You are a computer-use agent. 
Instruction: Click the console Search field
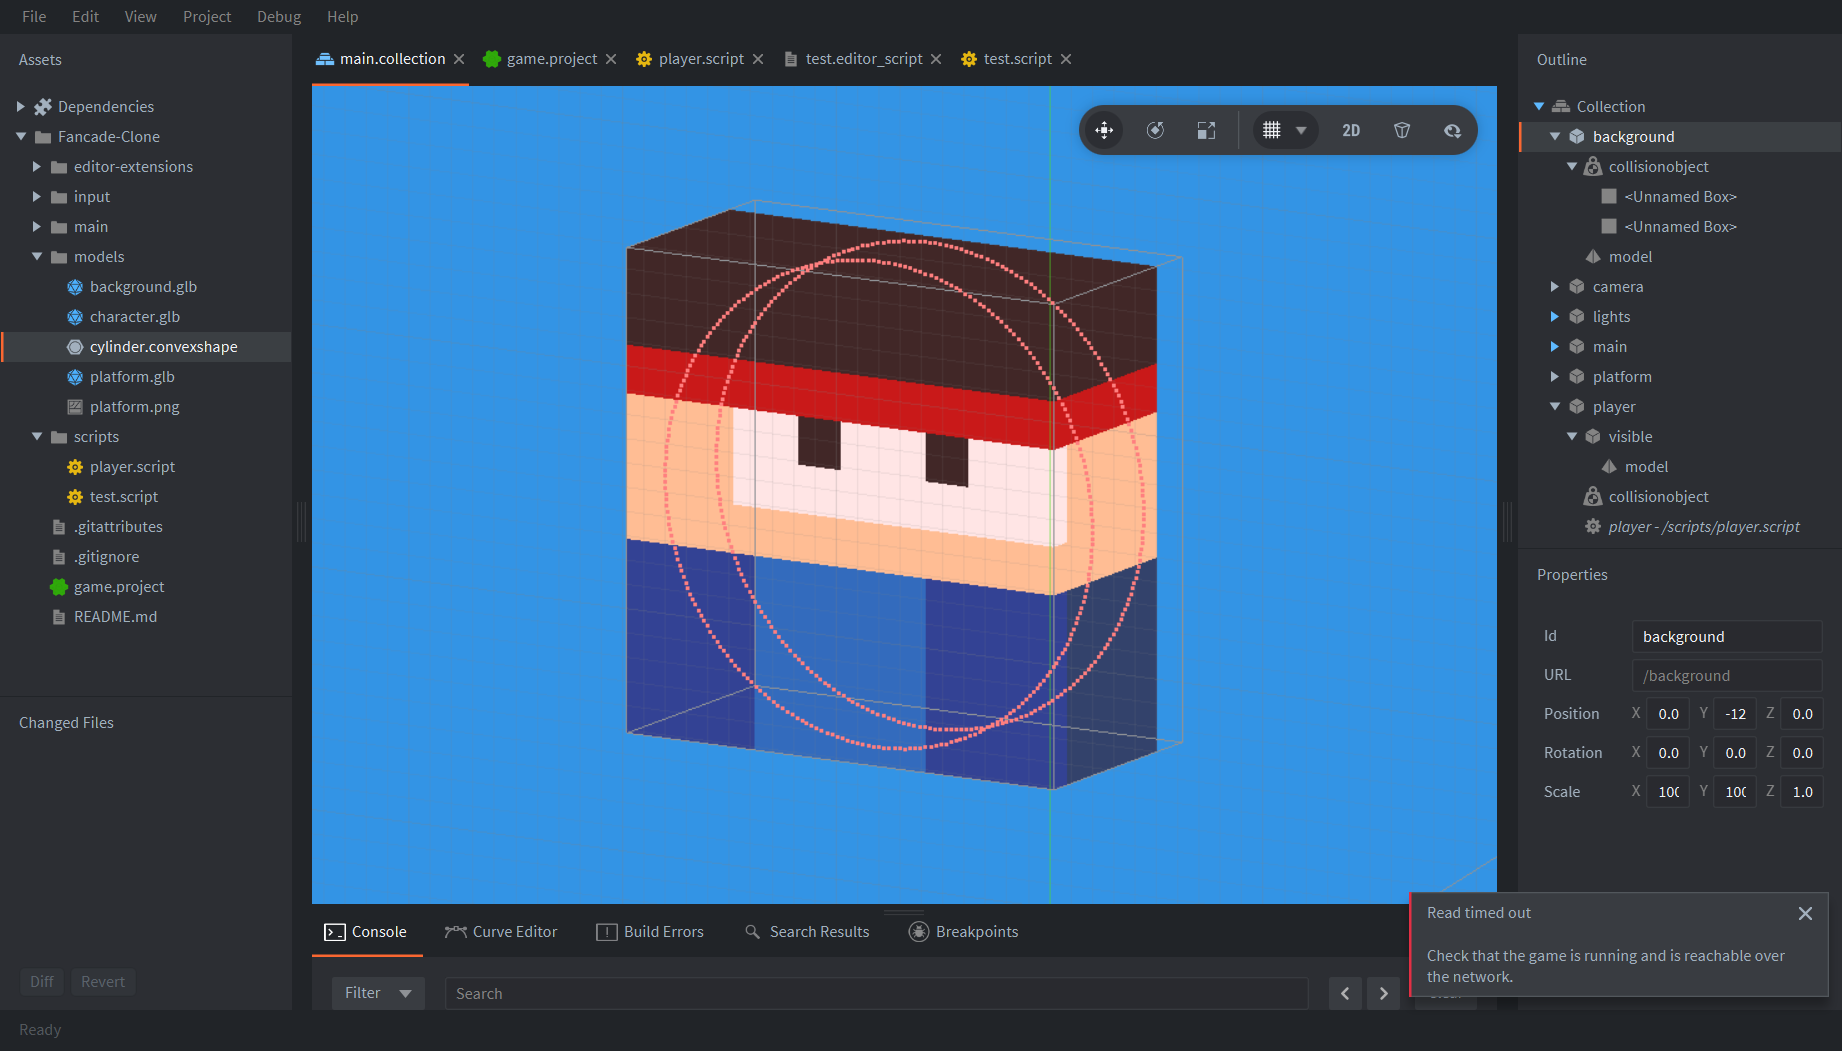(x=875, y=993)
